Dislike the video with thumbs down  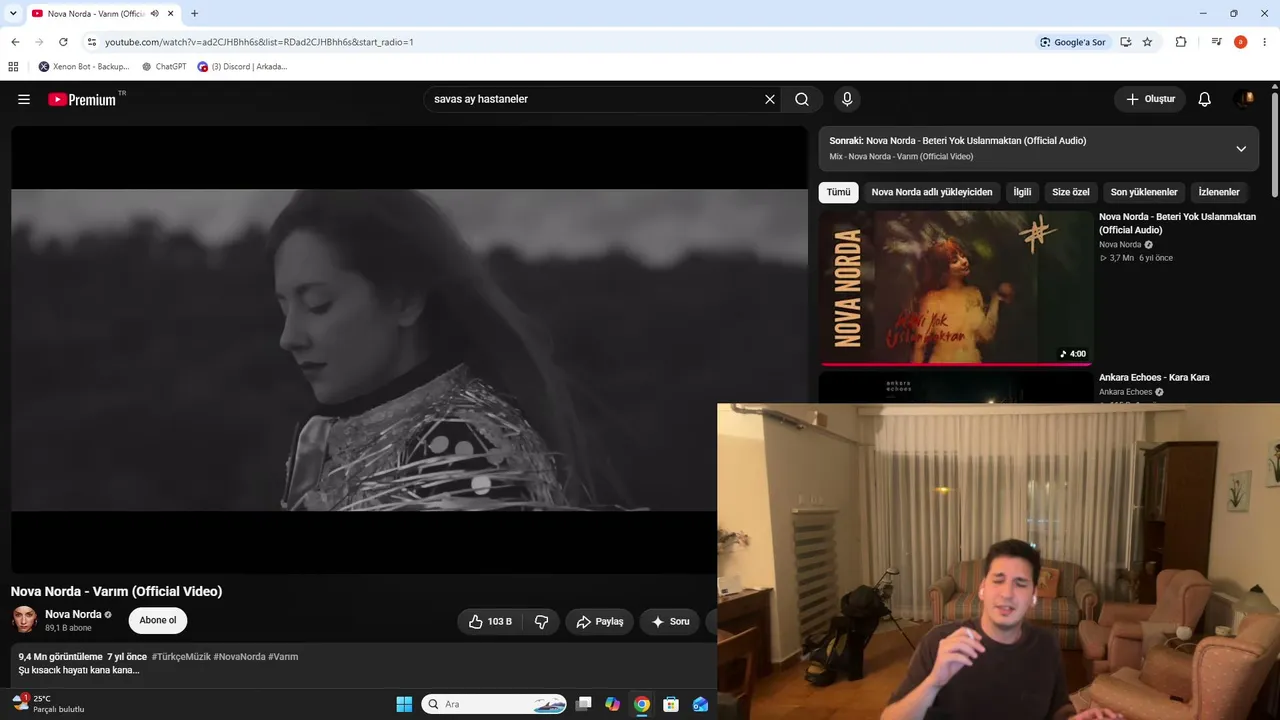pos(541,621)
